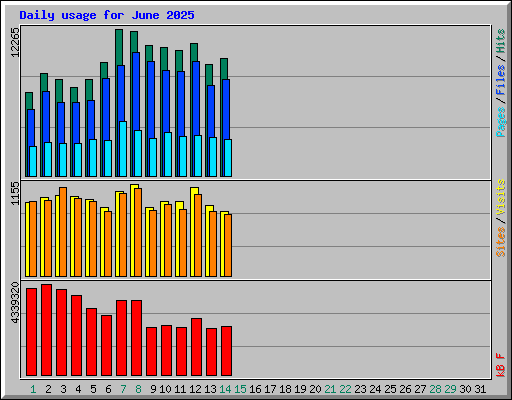Viewport: 512px width, 400px height.
Task: Select day 12 on the date axis
Action: pos(195,389)
